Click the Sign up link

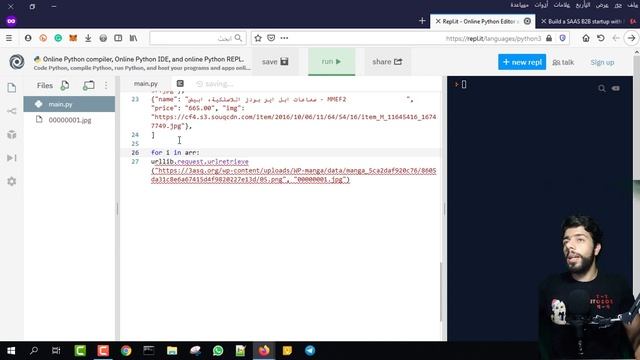602,62
